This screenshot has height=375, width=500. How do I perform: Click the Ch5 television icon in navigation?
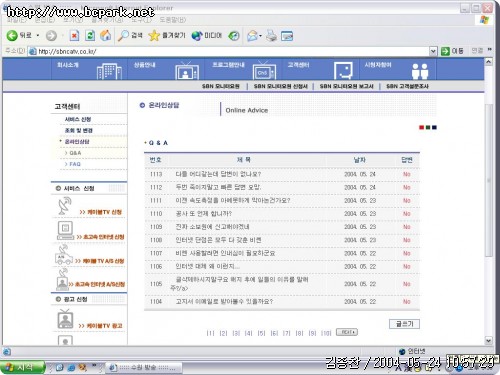coord(264,71)
